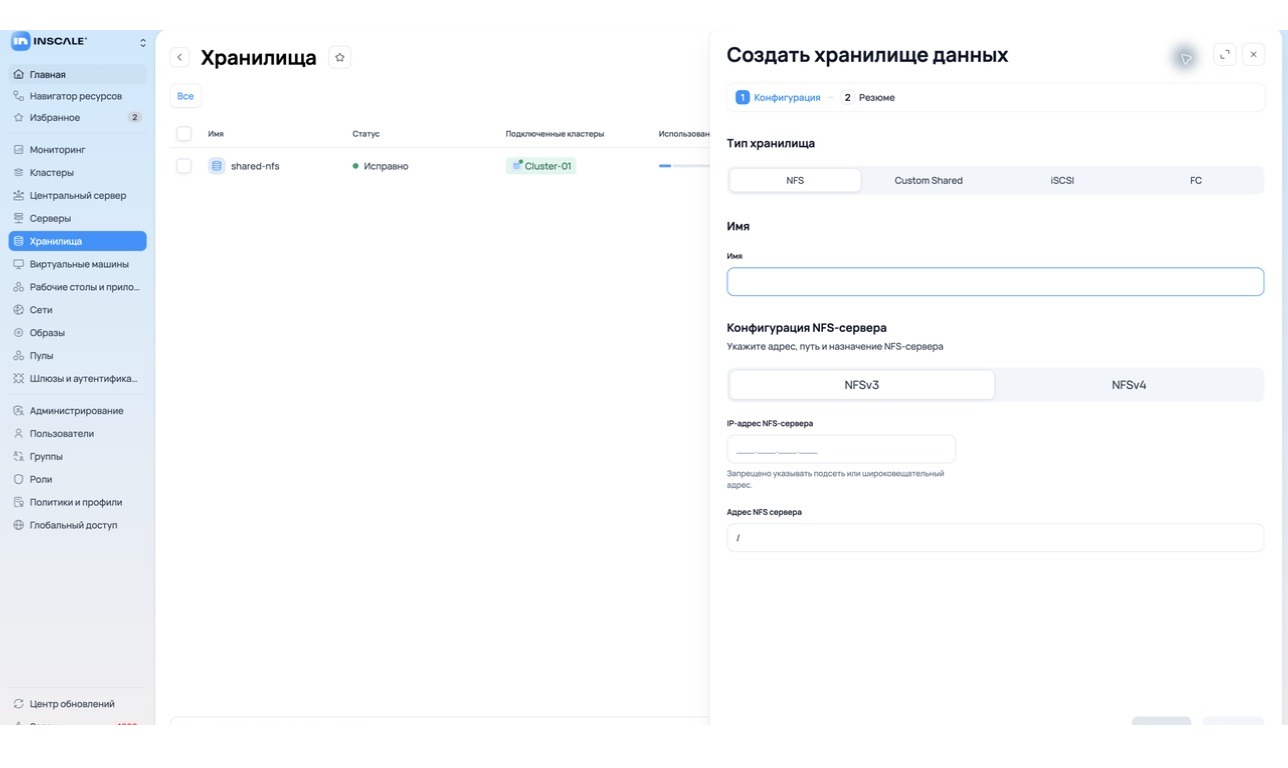Screen dimensions: 1288x768
Task: Open Центр обновлений in the sidebar
Action: 77,704
